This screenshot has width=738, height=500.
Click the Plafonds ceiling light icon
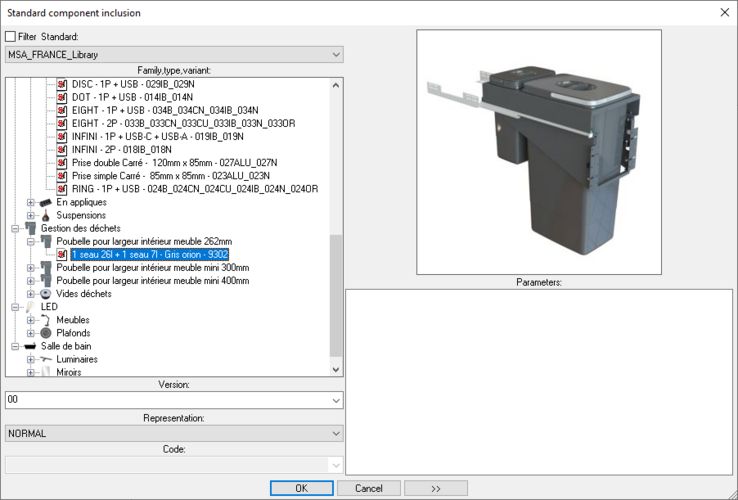[46, 333]
